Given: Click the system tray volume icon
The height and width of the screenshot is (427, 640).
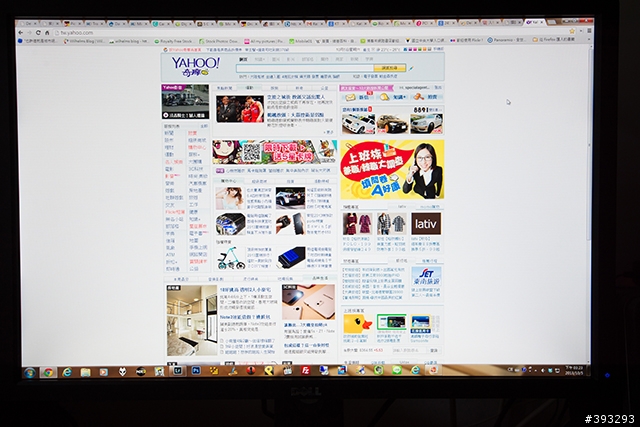Looking at the screenshot, I should 542,370.
